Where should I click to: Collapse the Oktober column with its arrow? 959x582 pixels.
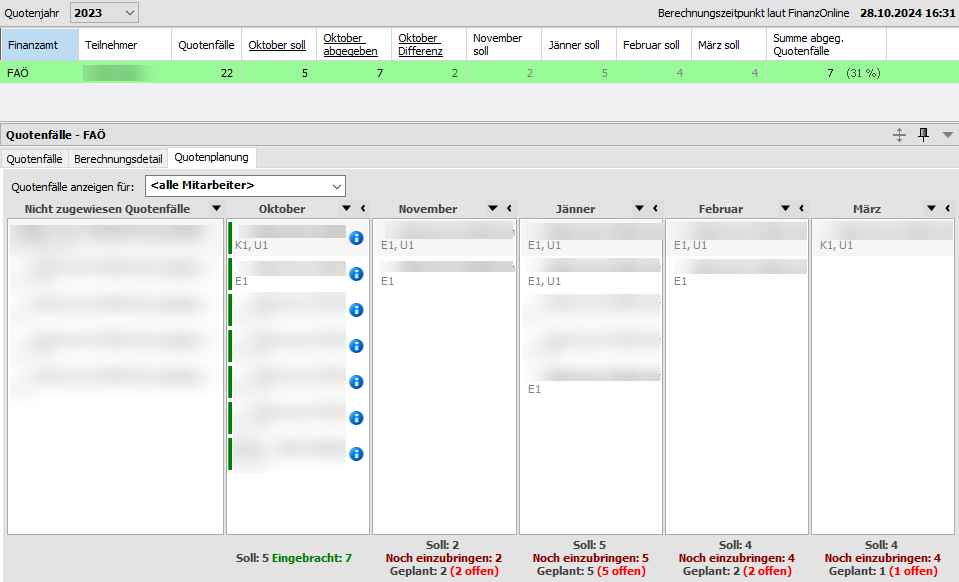click(x=362, y=209)
